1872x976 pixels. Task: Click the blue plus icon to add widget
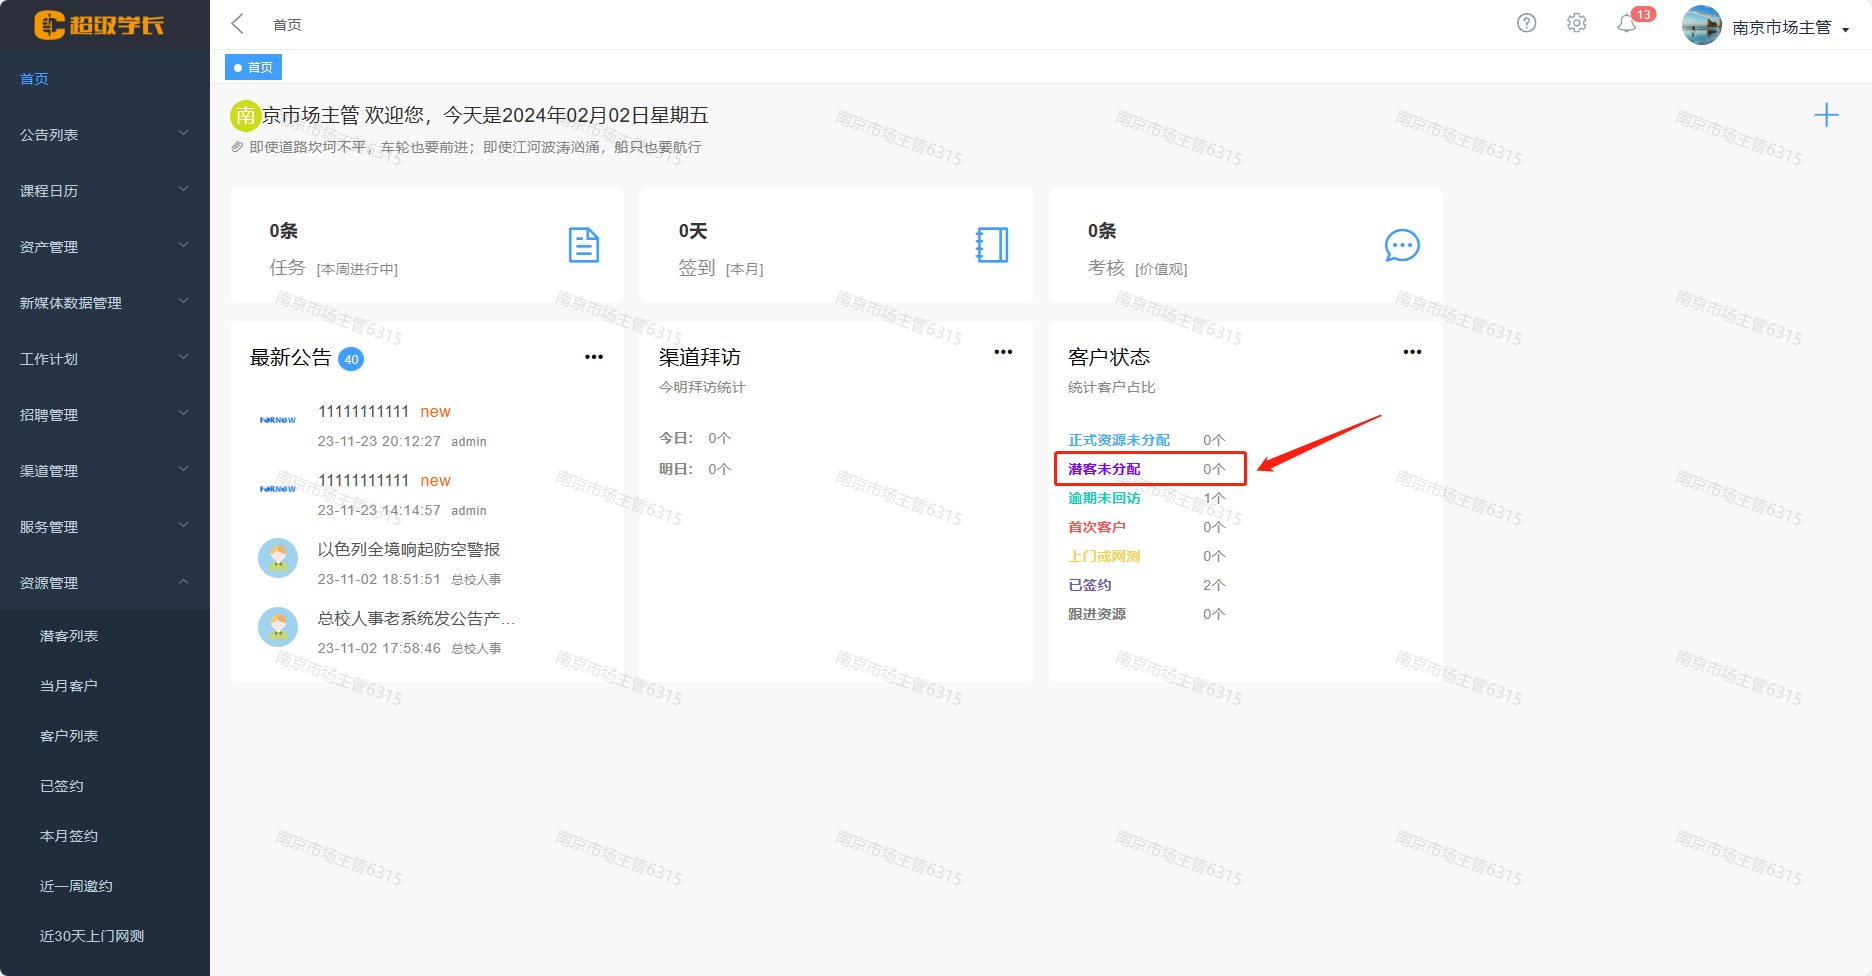click(x=1826, y=115)
